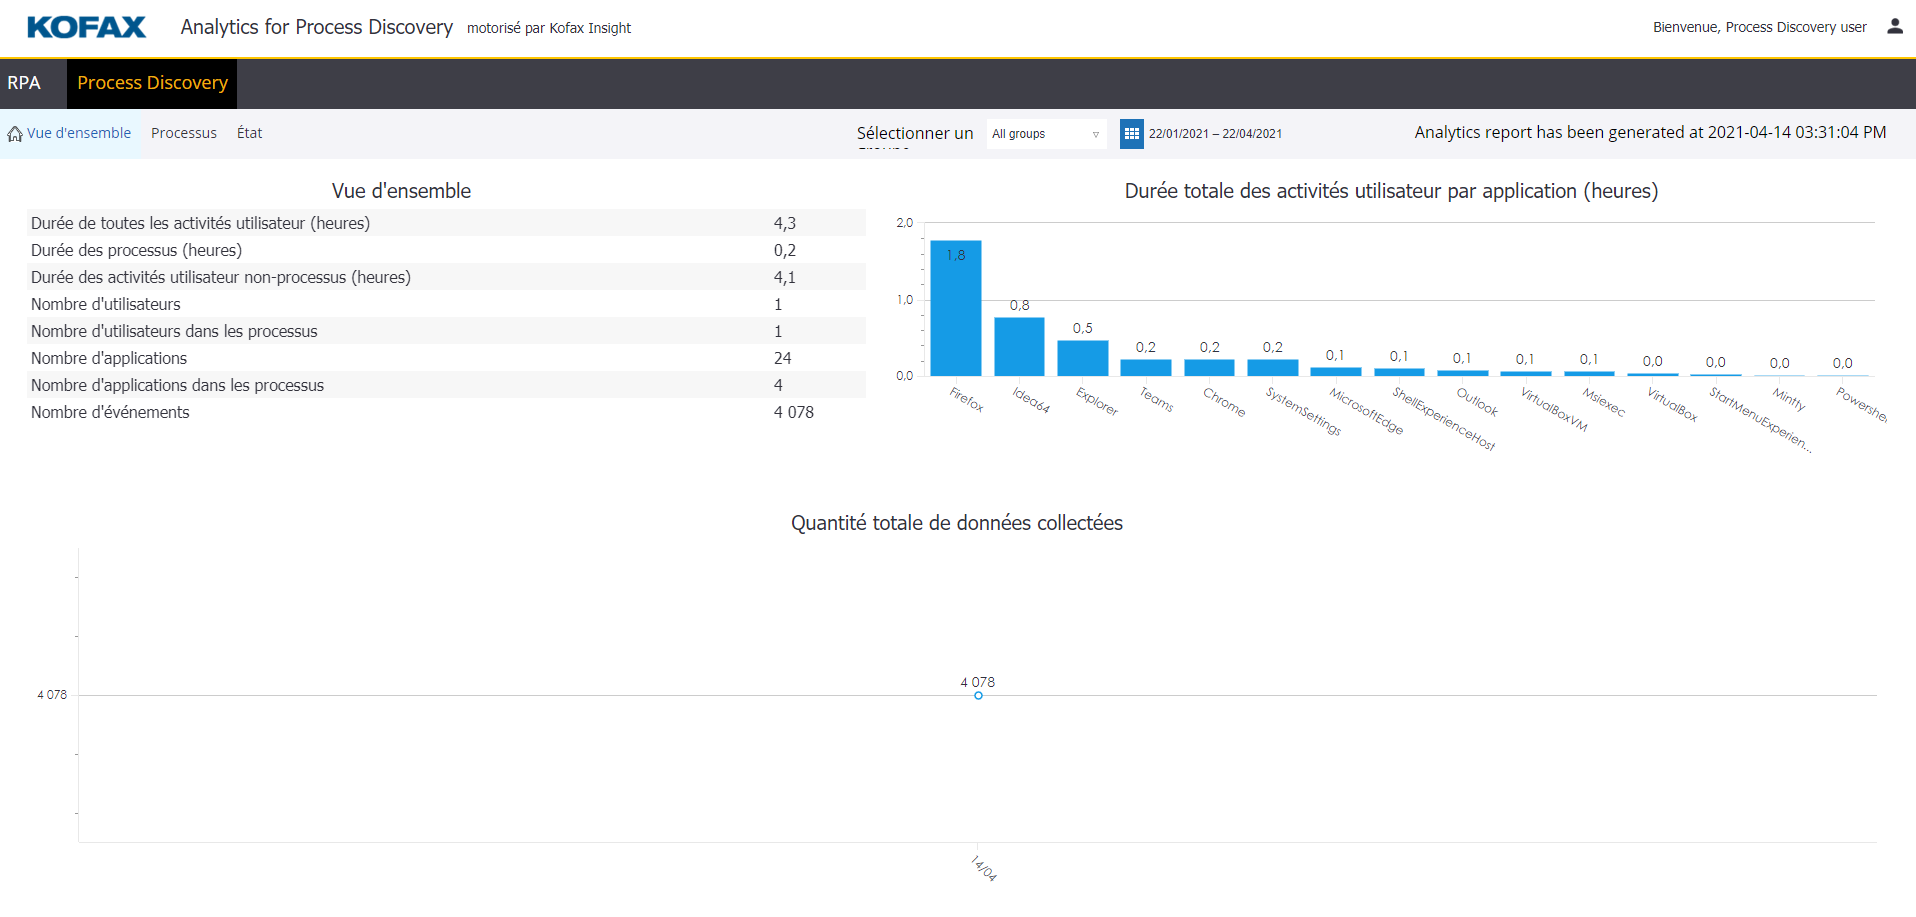This screenshot has height=917, width=1916.
Task: Select the Outlook bar in the duration chart
Action: point(1462,373)
